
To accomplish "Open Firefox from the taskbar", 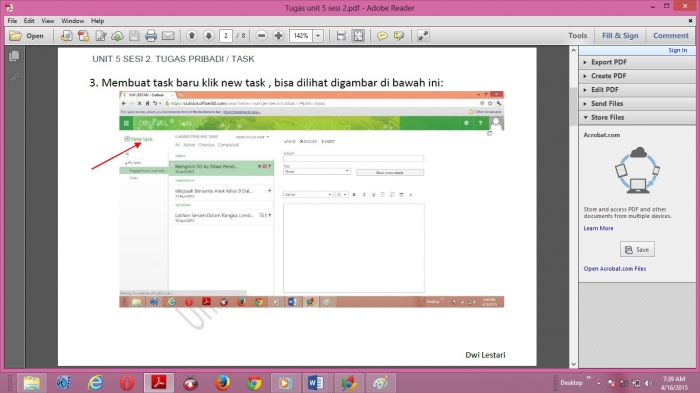I will 222,383.
